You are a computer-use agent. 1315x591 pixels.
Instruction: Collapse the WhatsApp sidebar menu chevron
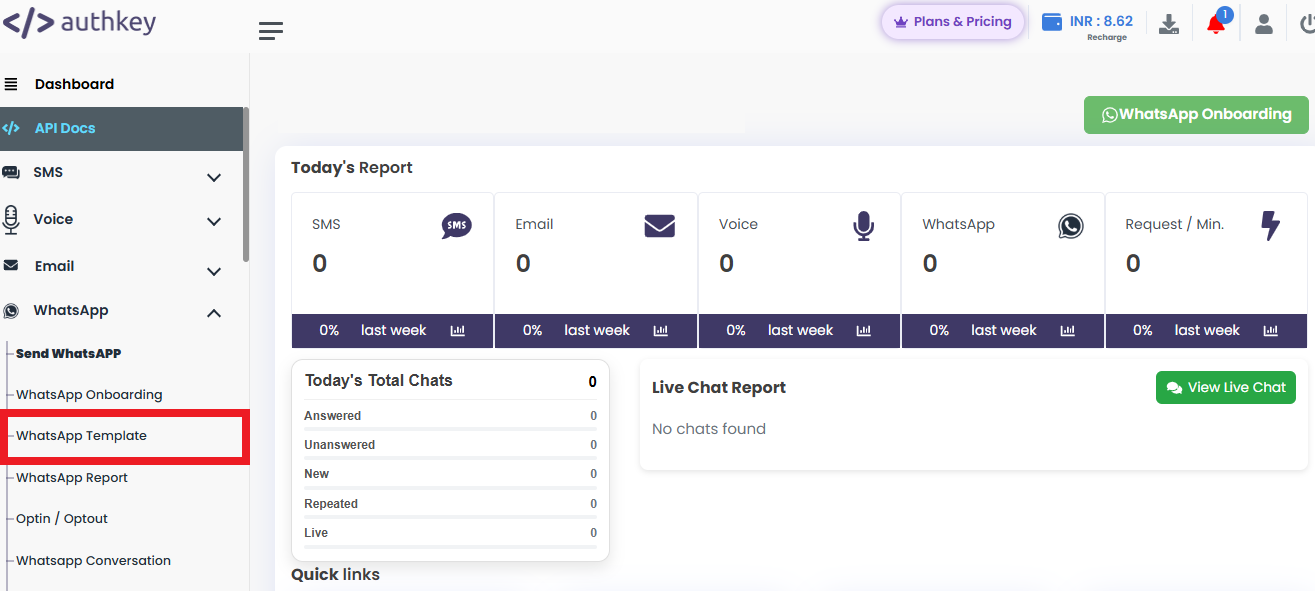coord(213,313)
